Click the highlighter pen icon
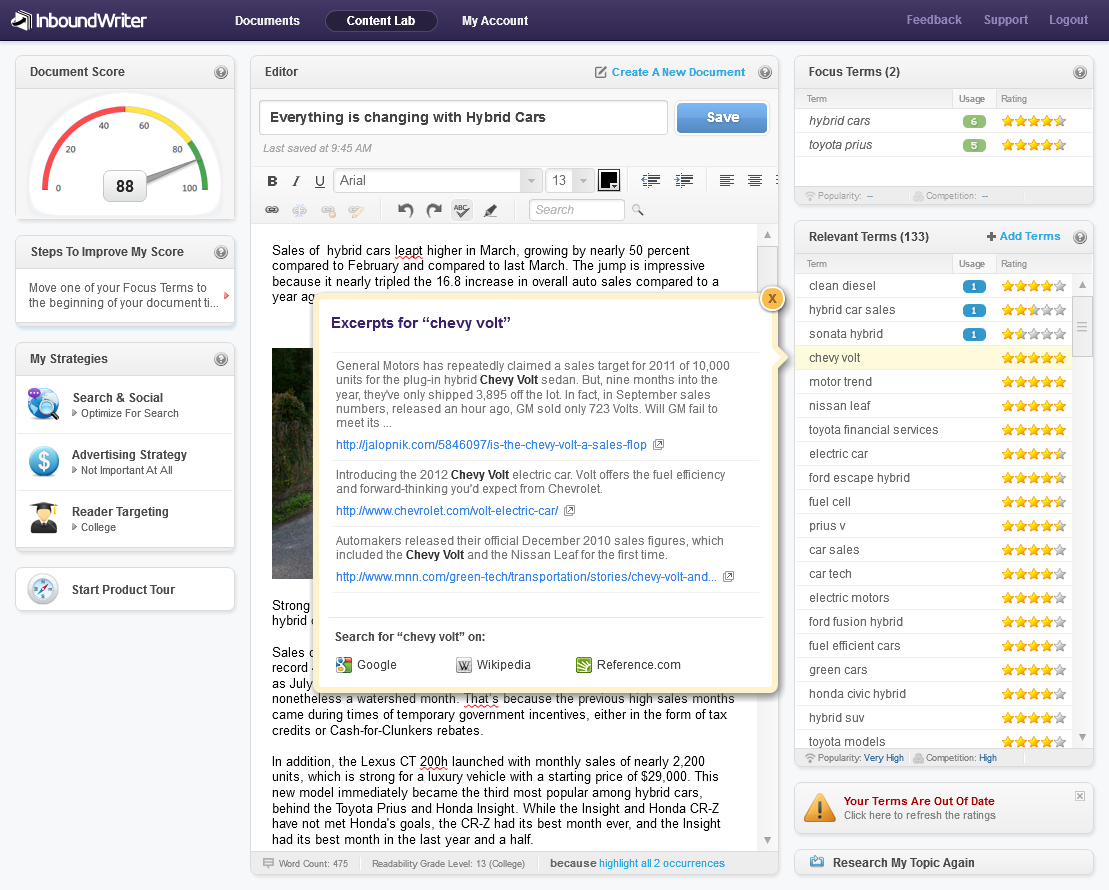The height and width of the screenshot is (890, 1109). 490,210
